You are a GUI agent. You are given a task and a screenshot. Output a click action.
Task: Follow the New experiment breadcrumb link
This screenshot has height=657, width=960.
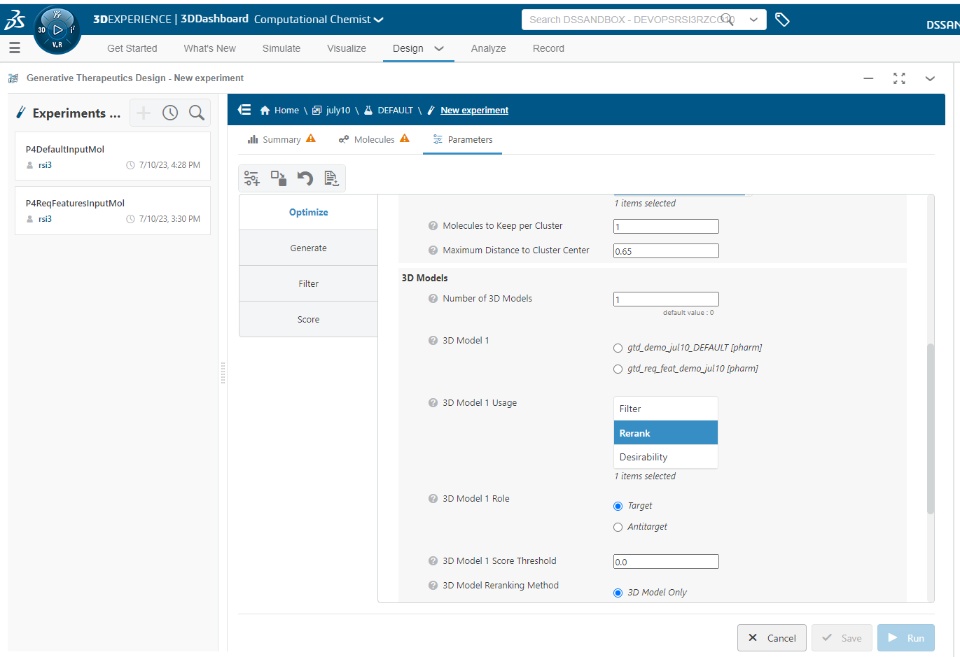pos(474,110)
